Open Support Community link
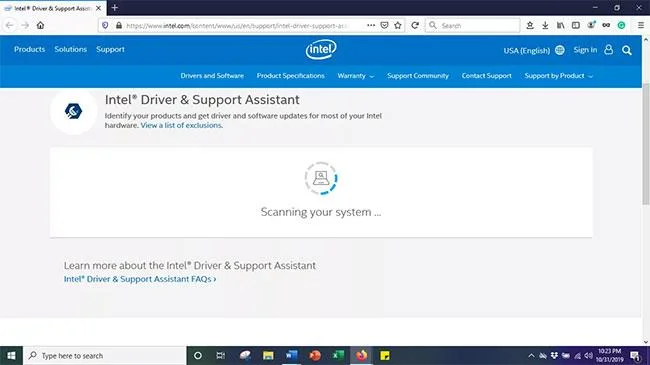 tap(418, 76)
